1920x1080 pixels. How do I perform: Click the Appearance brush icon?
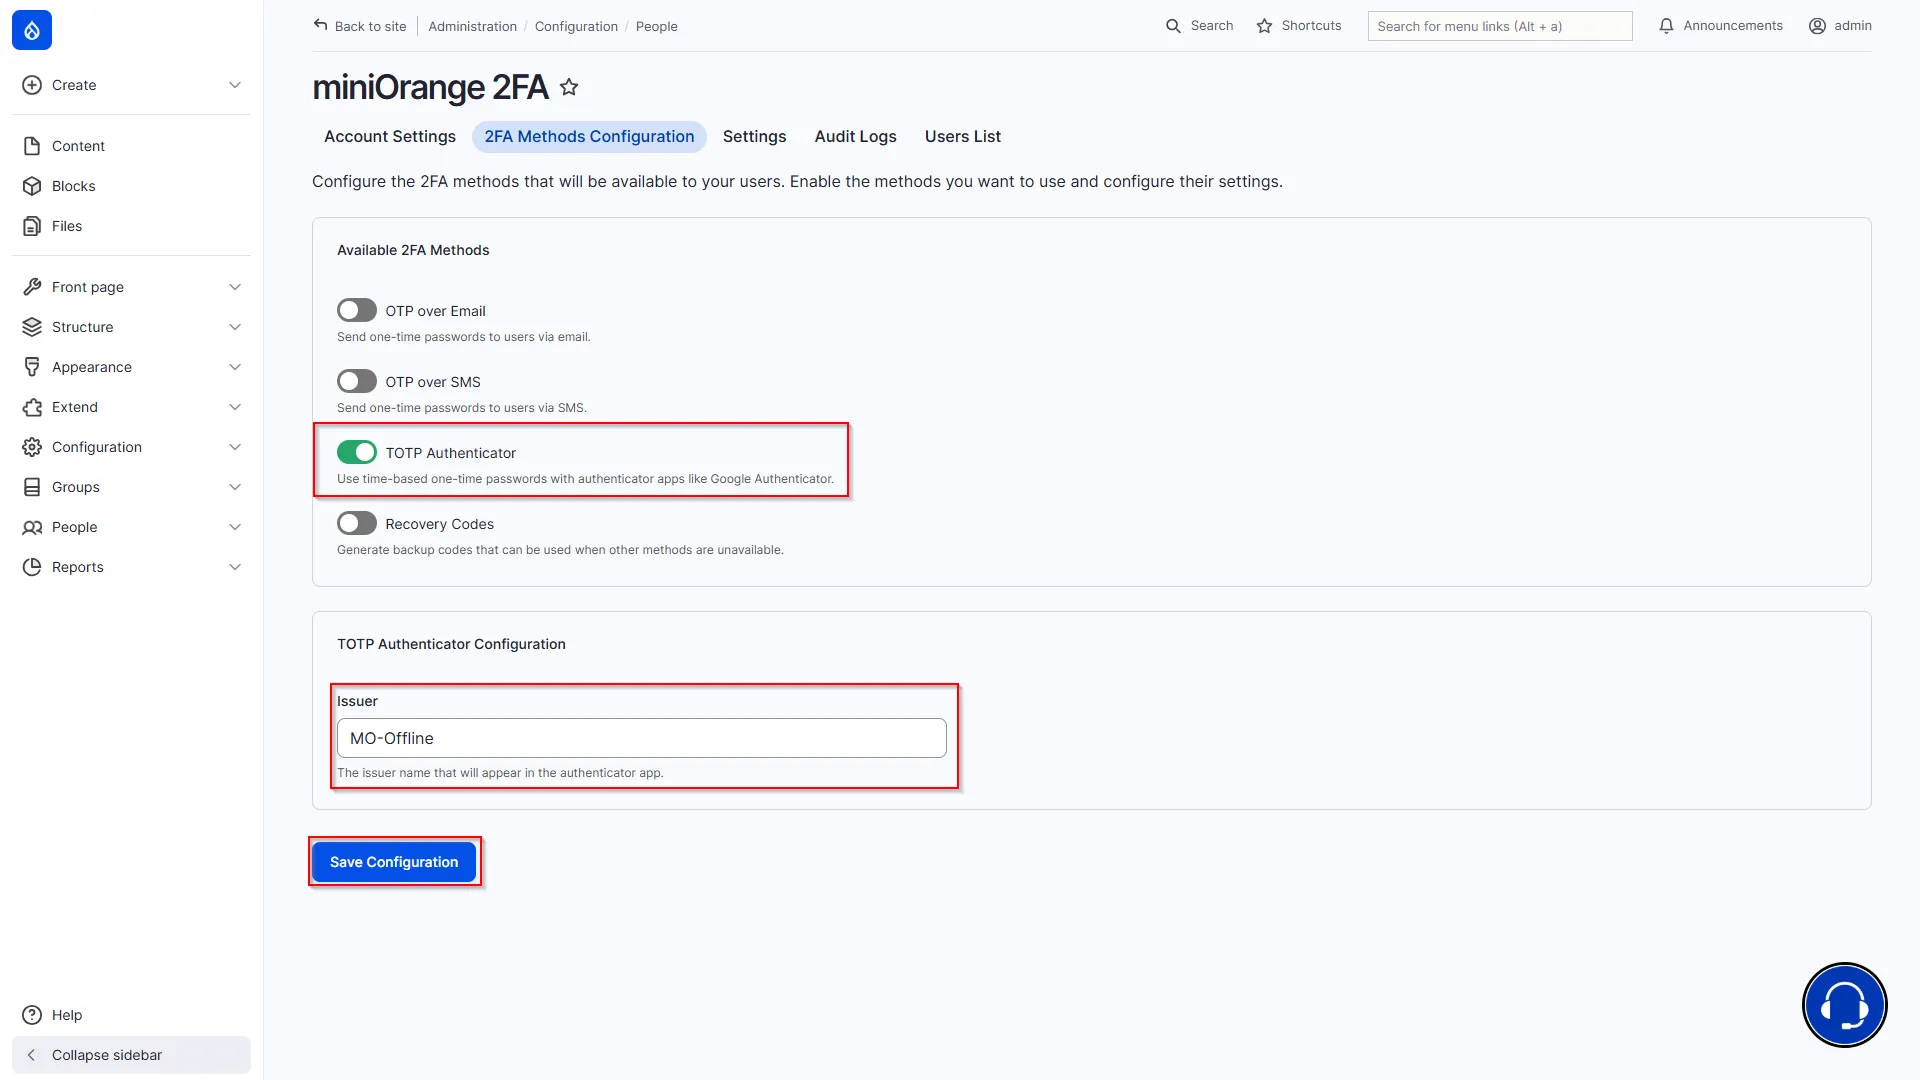click(32, 367)
